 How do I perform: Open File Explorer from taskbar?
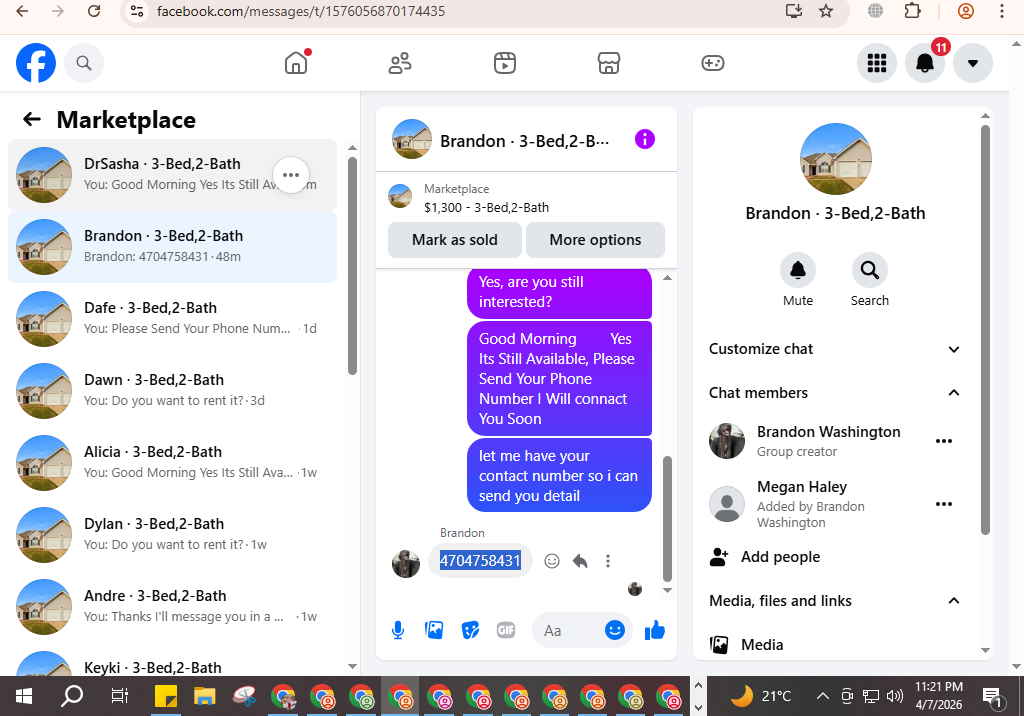pos(204,696)
